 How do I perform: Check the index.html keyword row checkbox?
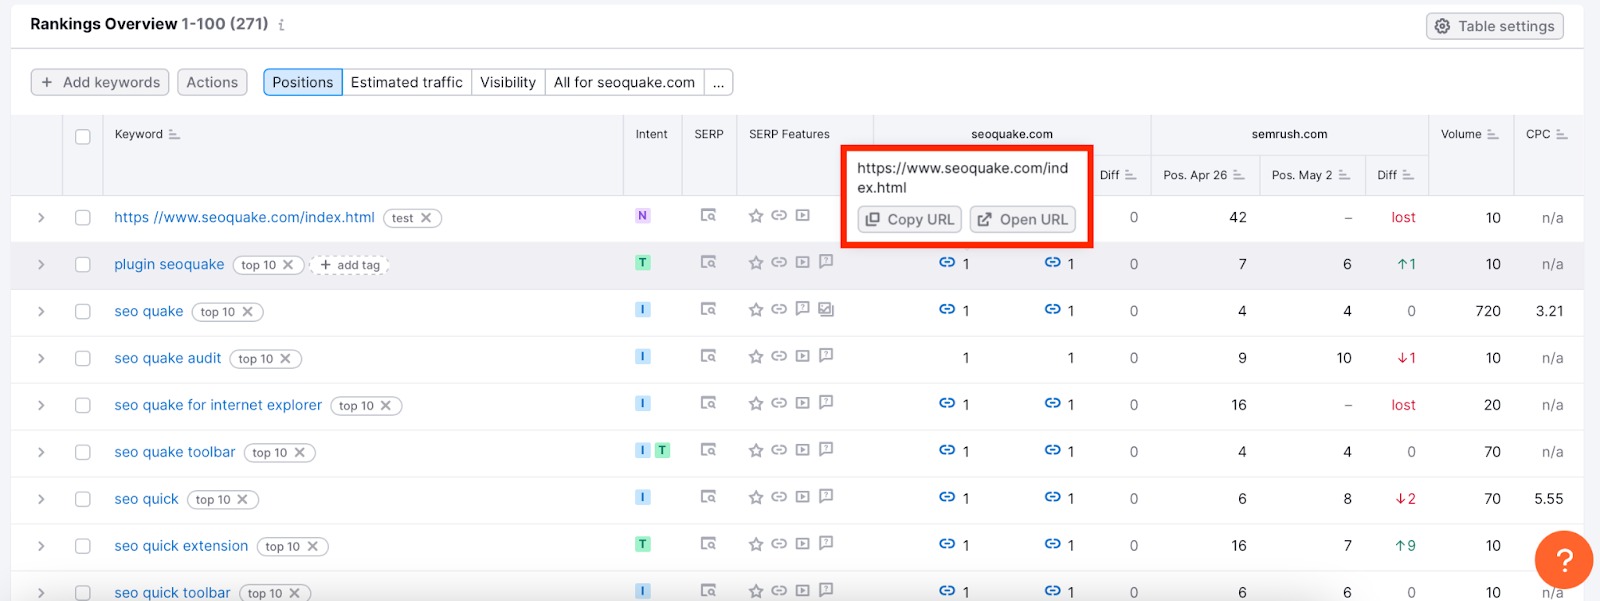pyautogui.click(x=83, y=218)
